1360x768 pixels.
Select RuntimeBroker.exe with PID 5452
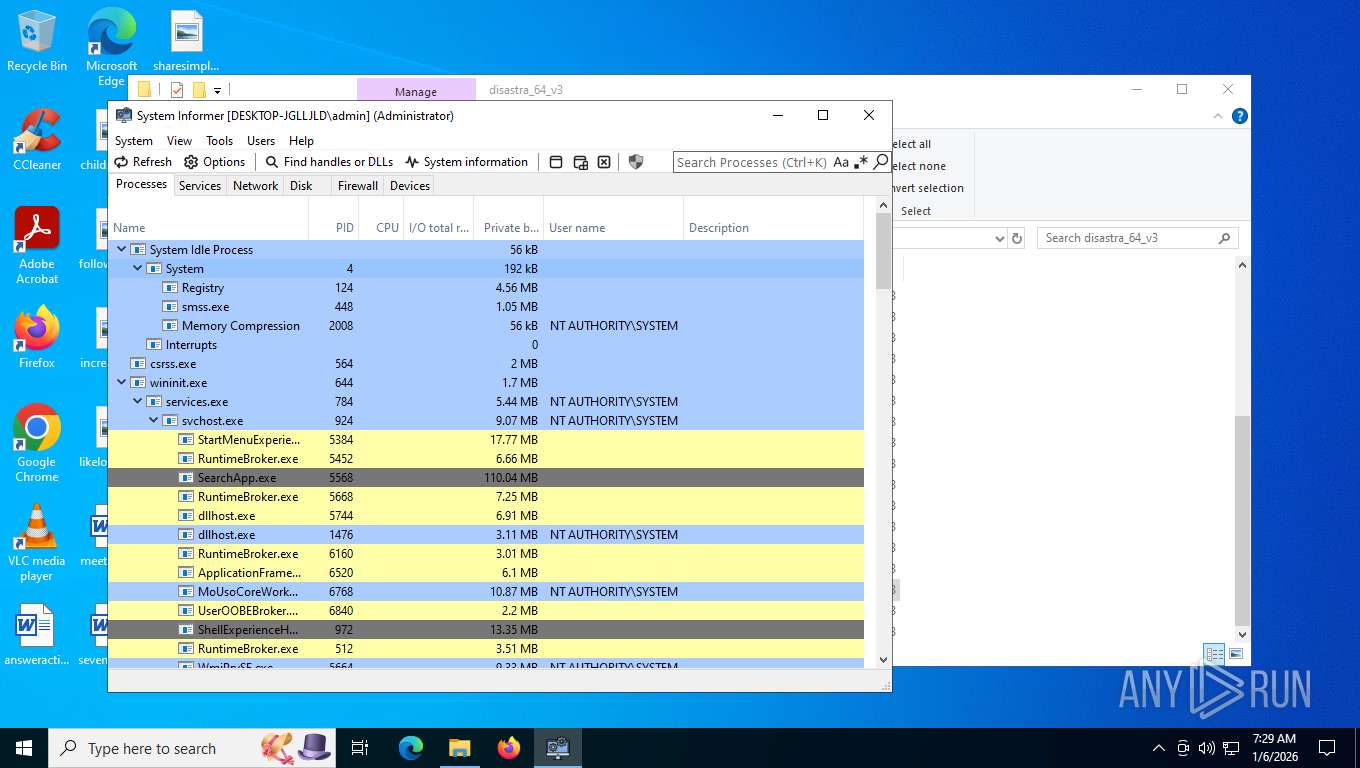[486, 459]
